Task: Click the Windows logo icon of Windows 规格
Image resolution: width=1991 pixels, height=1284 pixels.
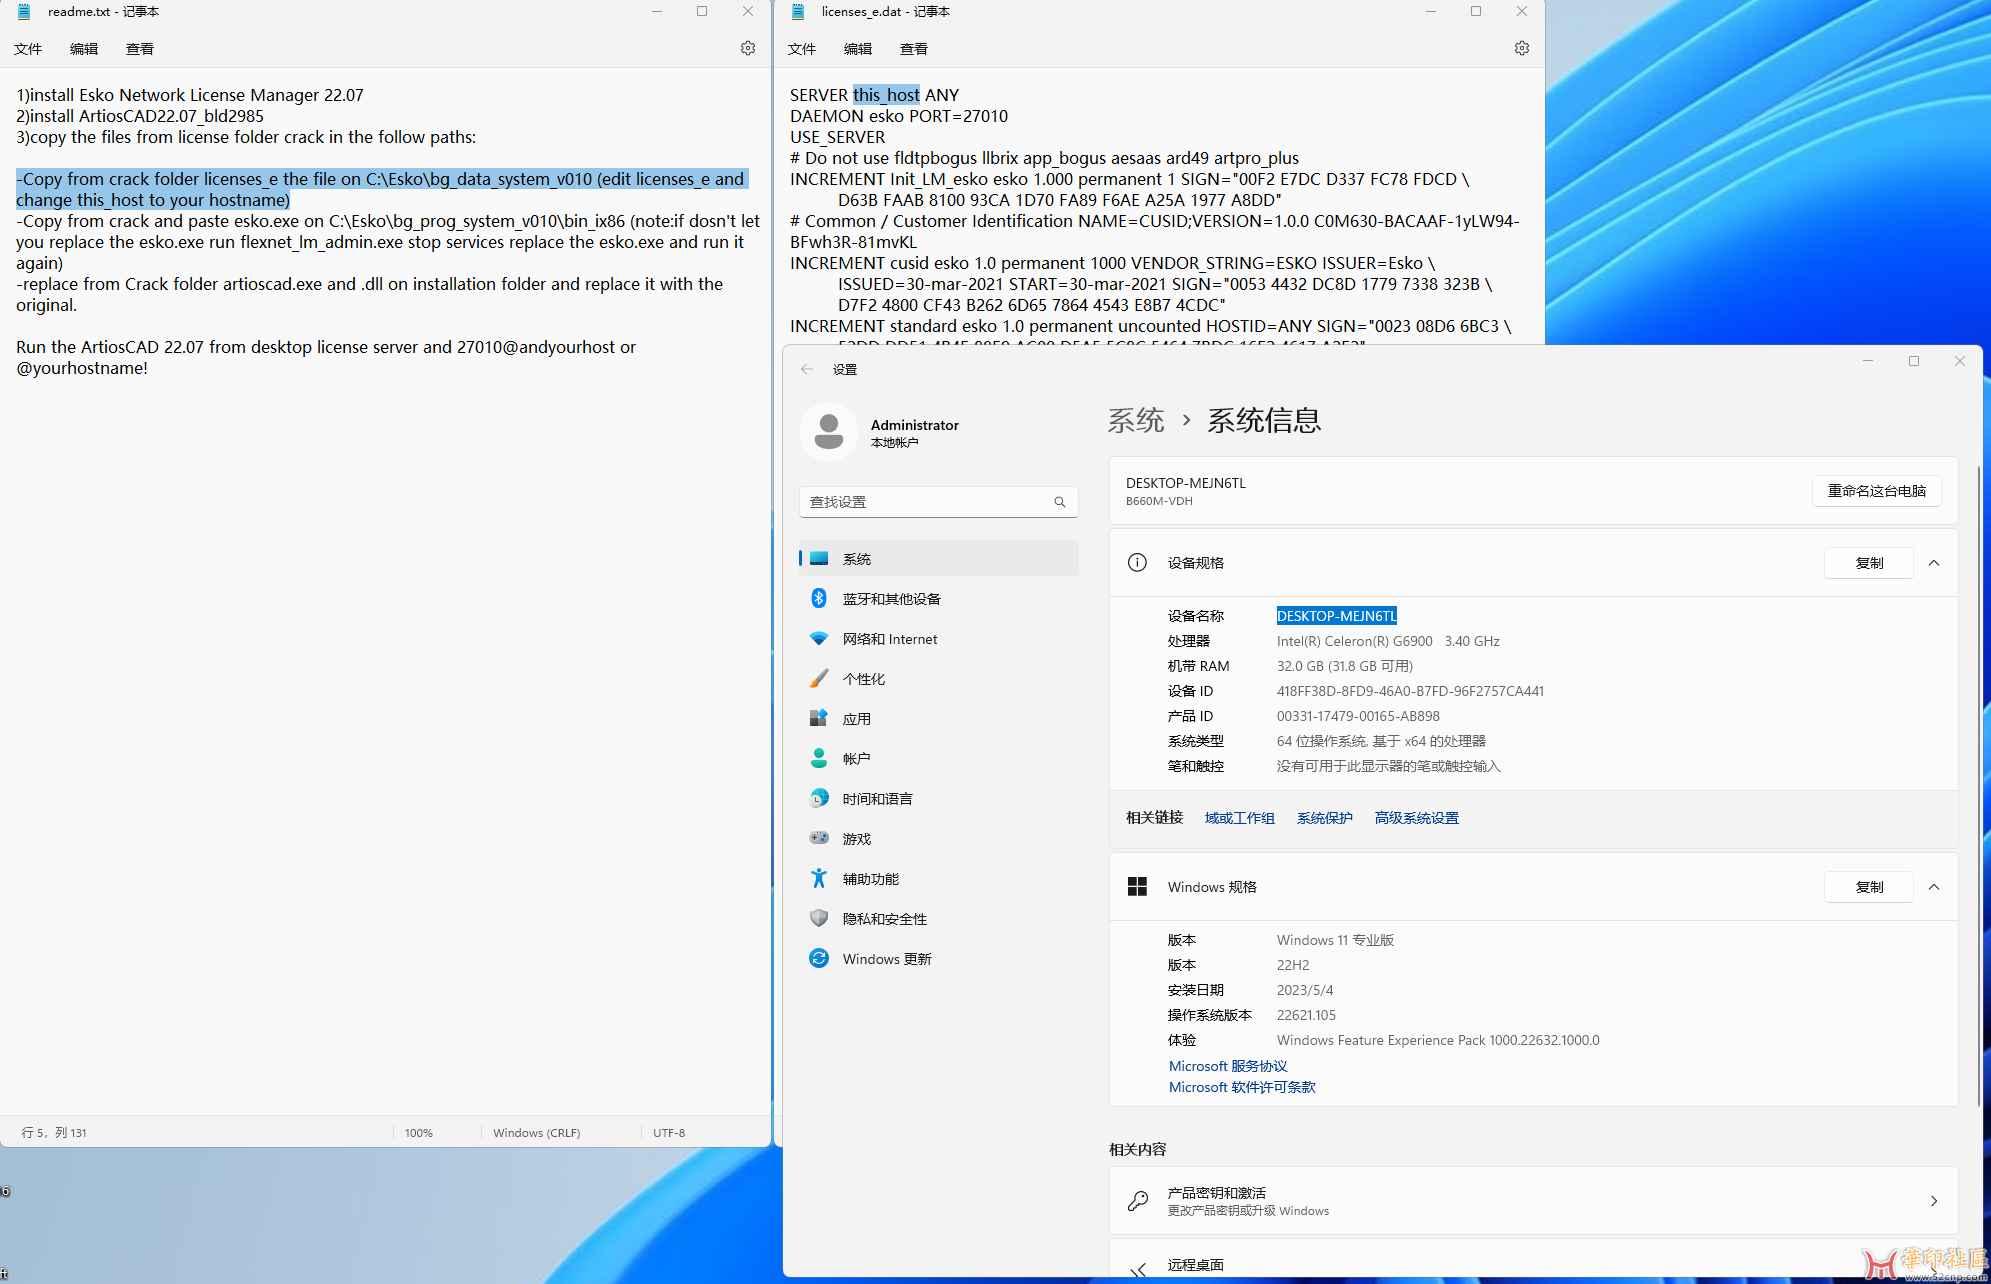Action: [x=1137, y=887]
